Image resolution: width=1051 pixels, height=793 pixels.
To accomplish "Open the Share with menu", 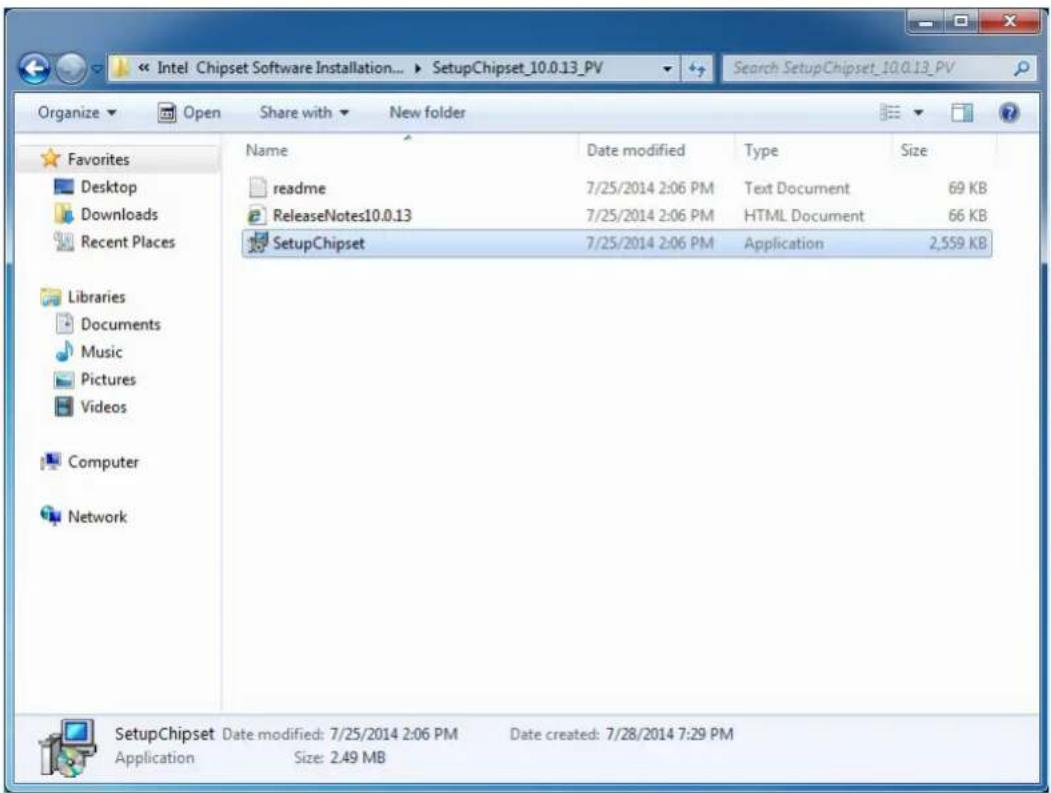I will [x=304, y=113].
